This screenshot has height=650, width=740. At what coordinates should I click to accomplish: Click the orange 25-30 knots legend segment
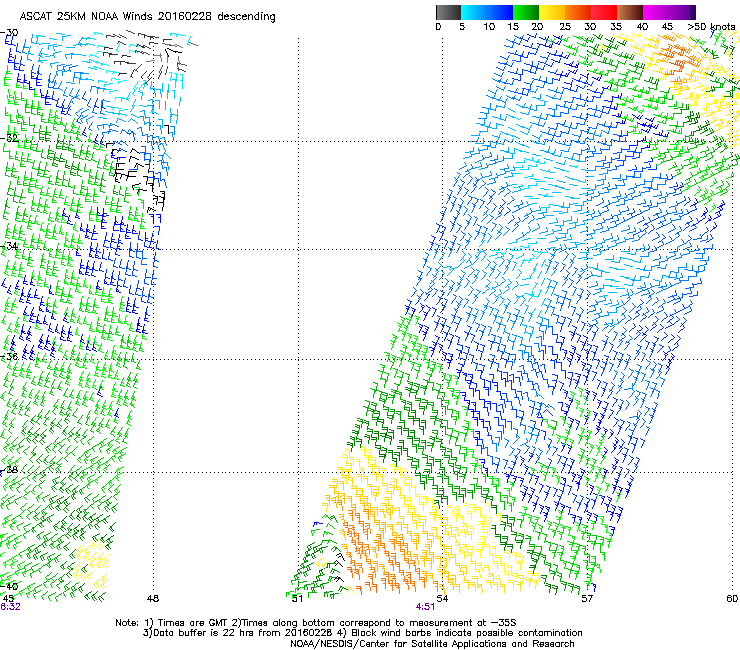pos(578,12)
